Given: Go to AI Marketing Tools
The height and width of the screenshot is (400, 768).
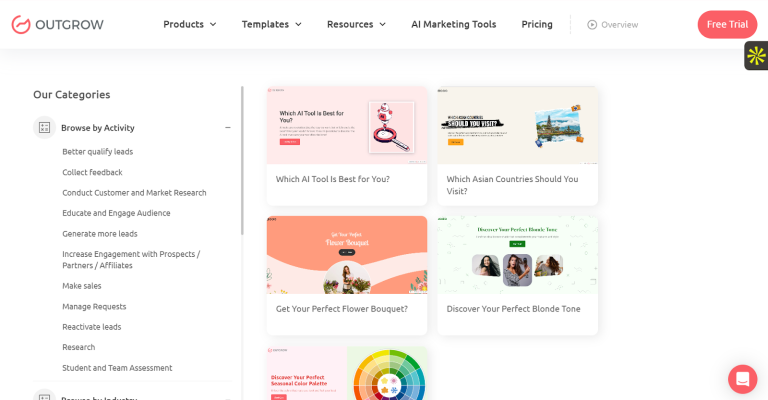Looking at the screenshot, I should [x=453, y=25].
